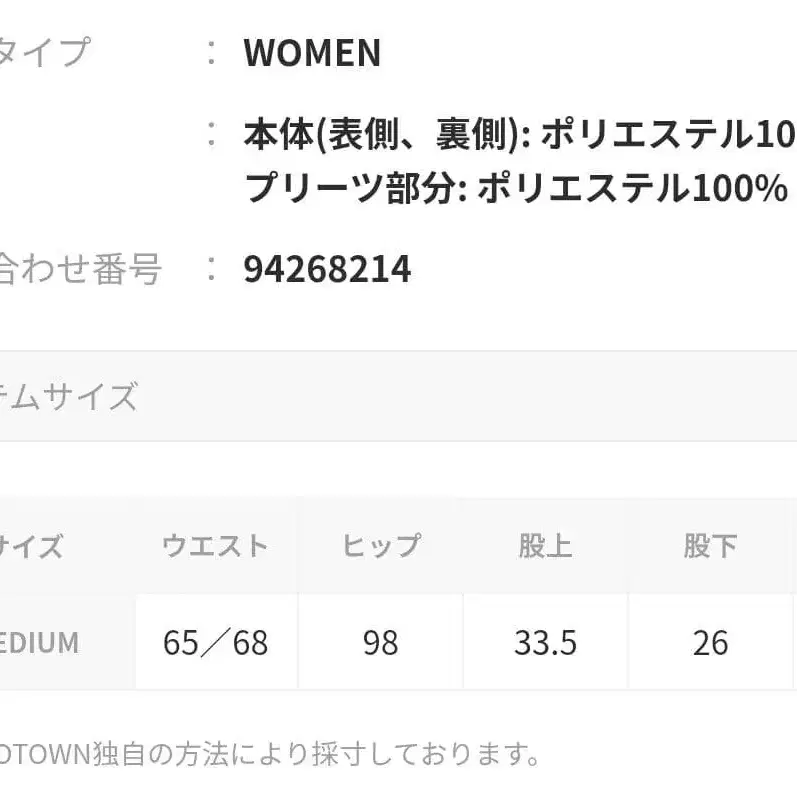Click the ヒップ column header

pos(381,546)
